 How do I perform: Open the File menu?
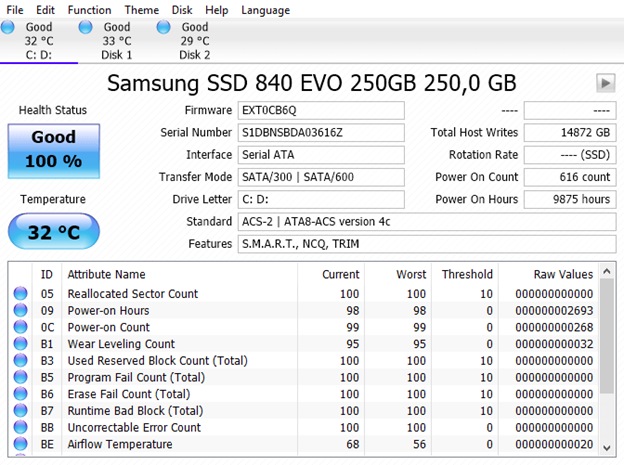click(x=15, y=10)
